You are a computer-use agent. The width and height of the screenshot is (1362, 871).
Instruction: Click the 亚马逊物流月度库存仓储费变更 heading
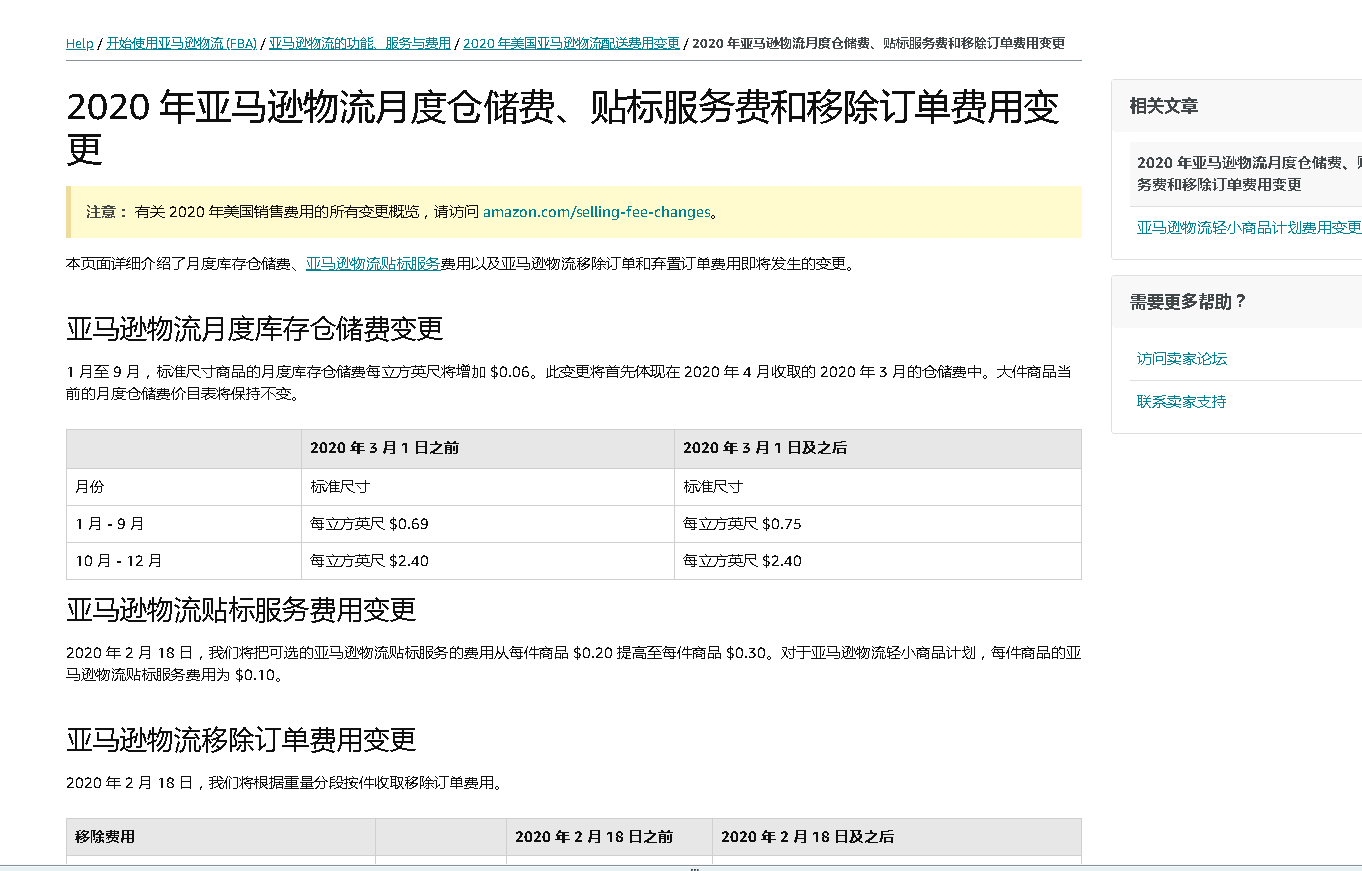click(x=255, y=328)
